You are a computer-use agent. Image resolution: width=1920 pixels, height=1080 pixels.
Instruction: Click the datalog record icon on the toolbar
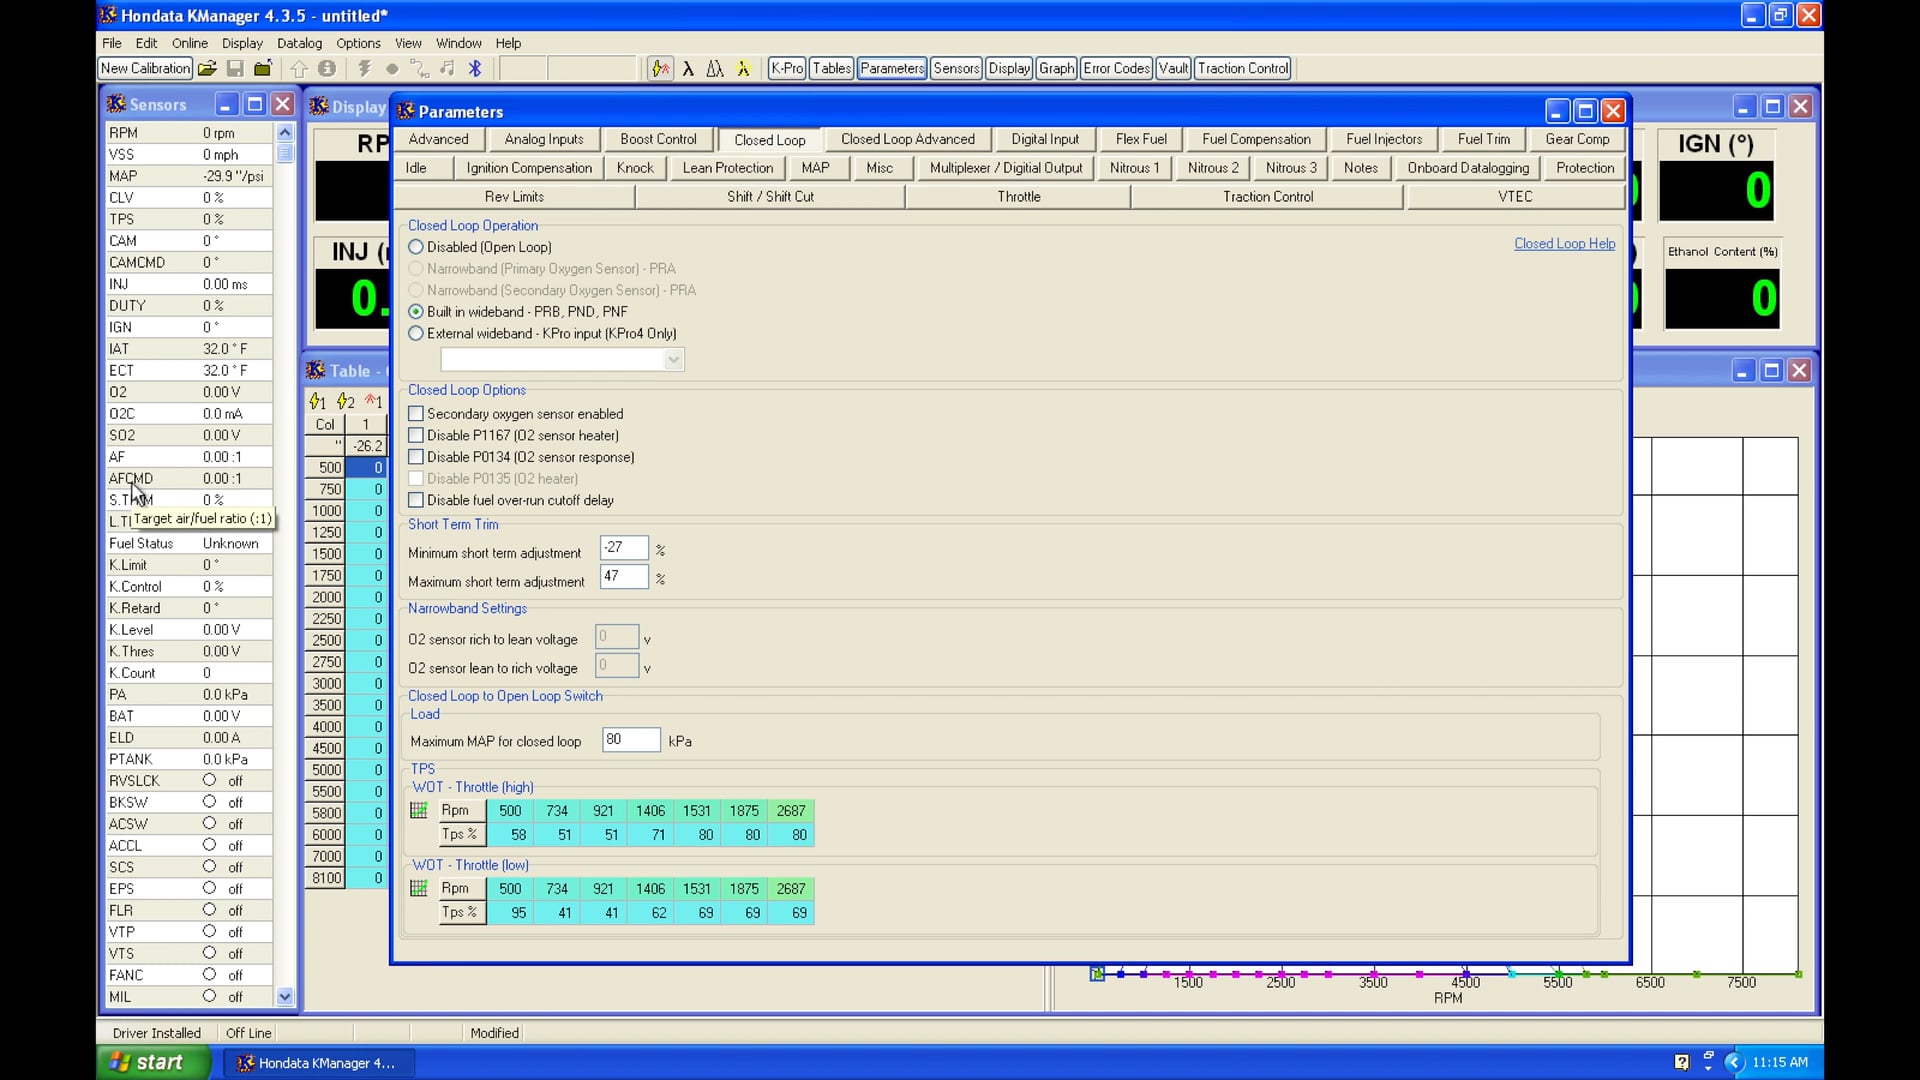point(392,68)
